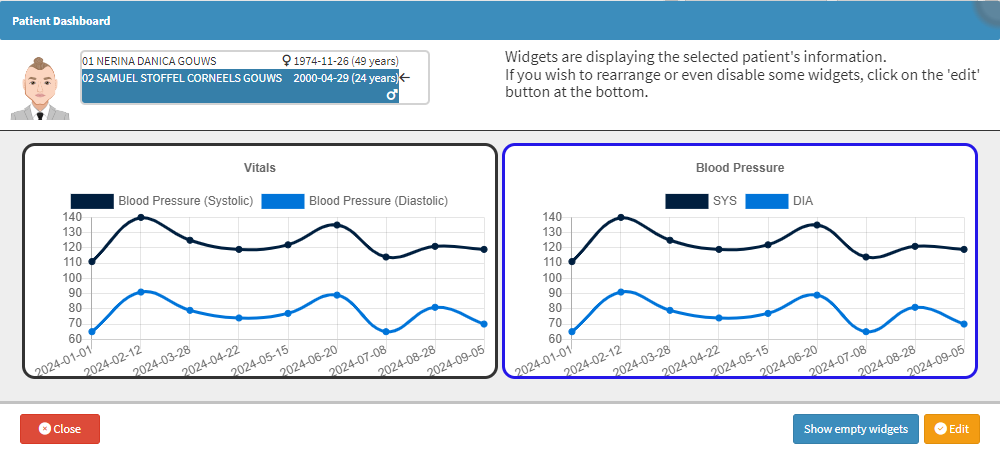
Task: Click systolic 140 peak point in Vitals chart
Action: (140, 217)
